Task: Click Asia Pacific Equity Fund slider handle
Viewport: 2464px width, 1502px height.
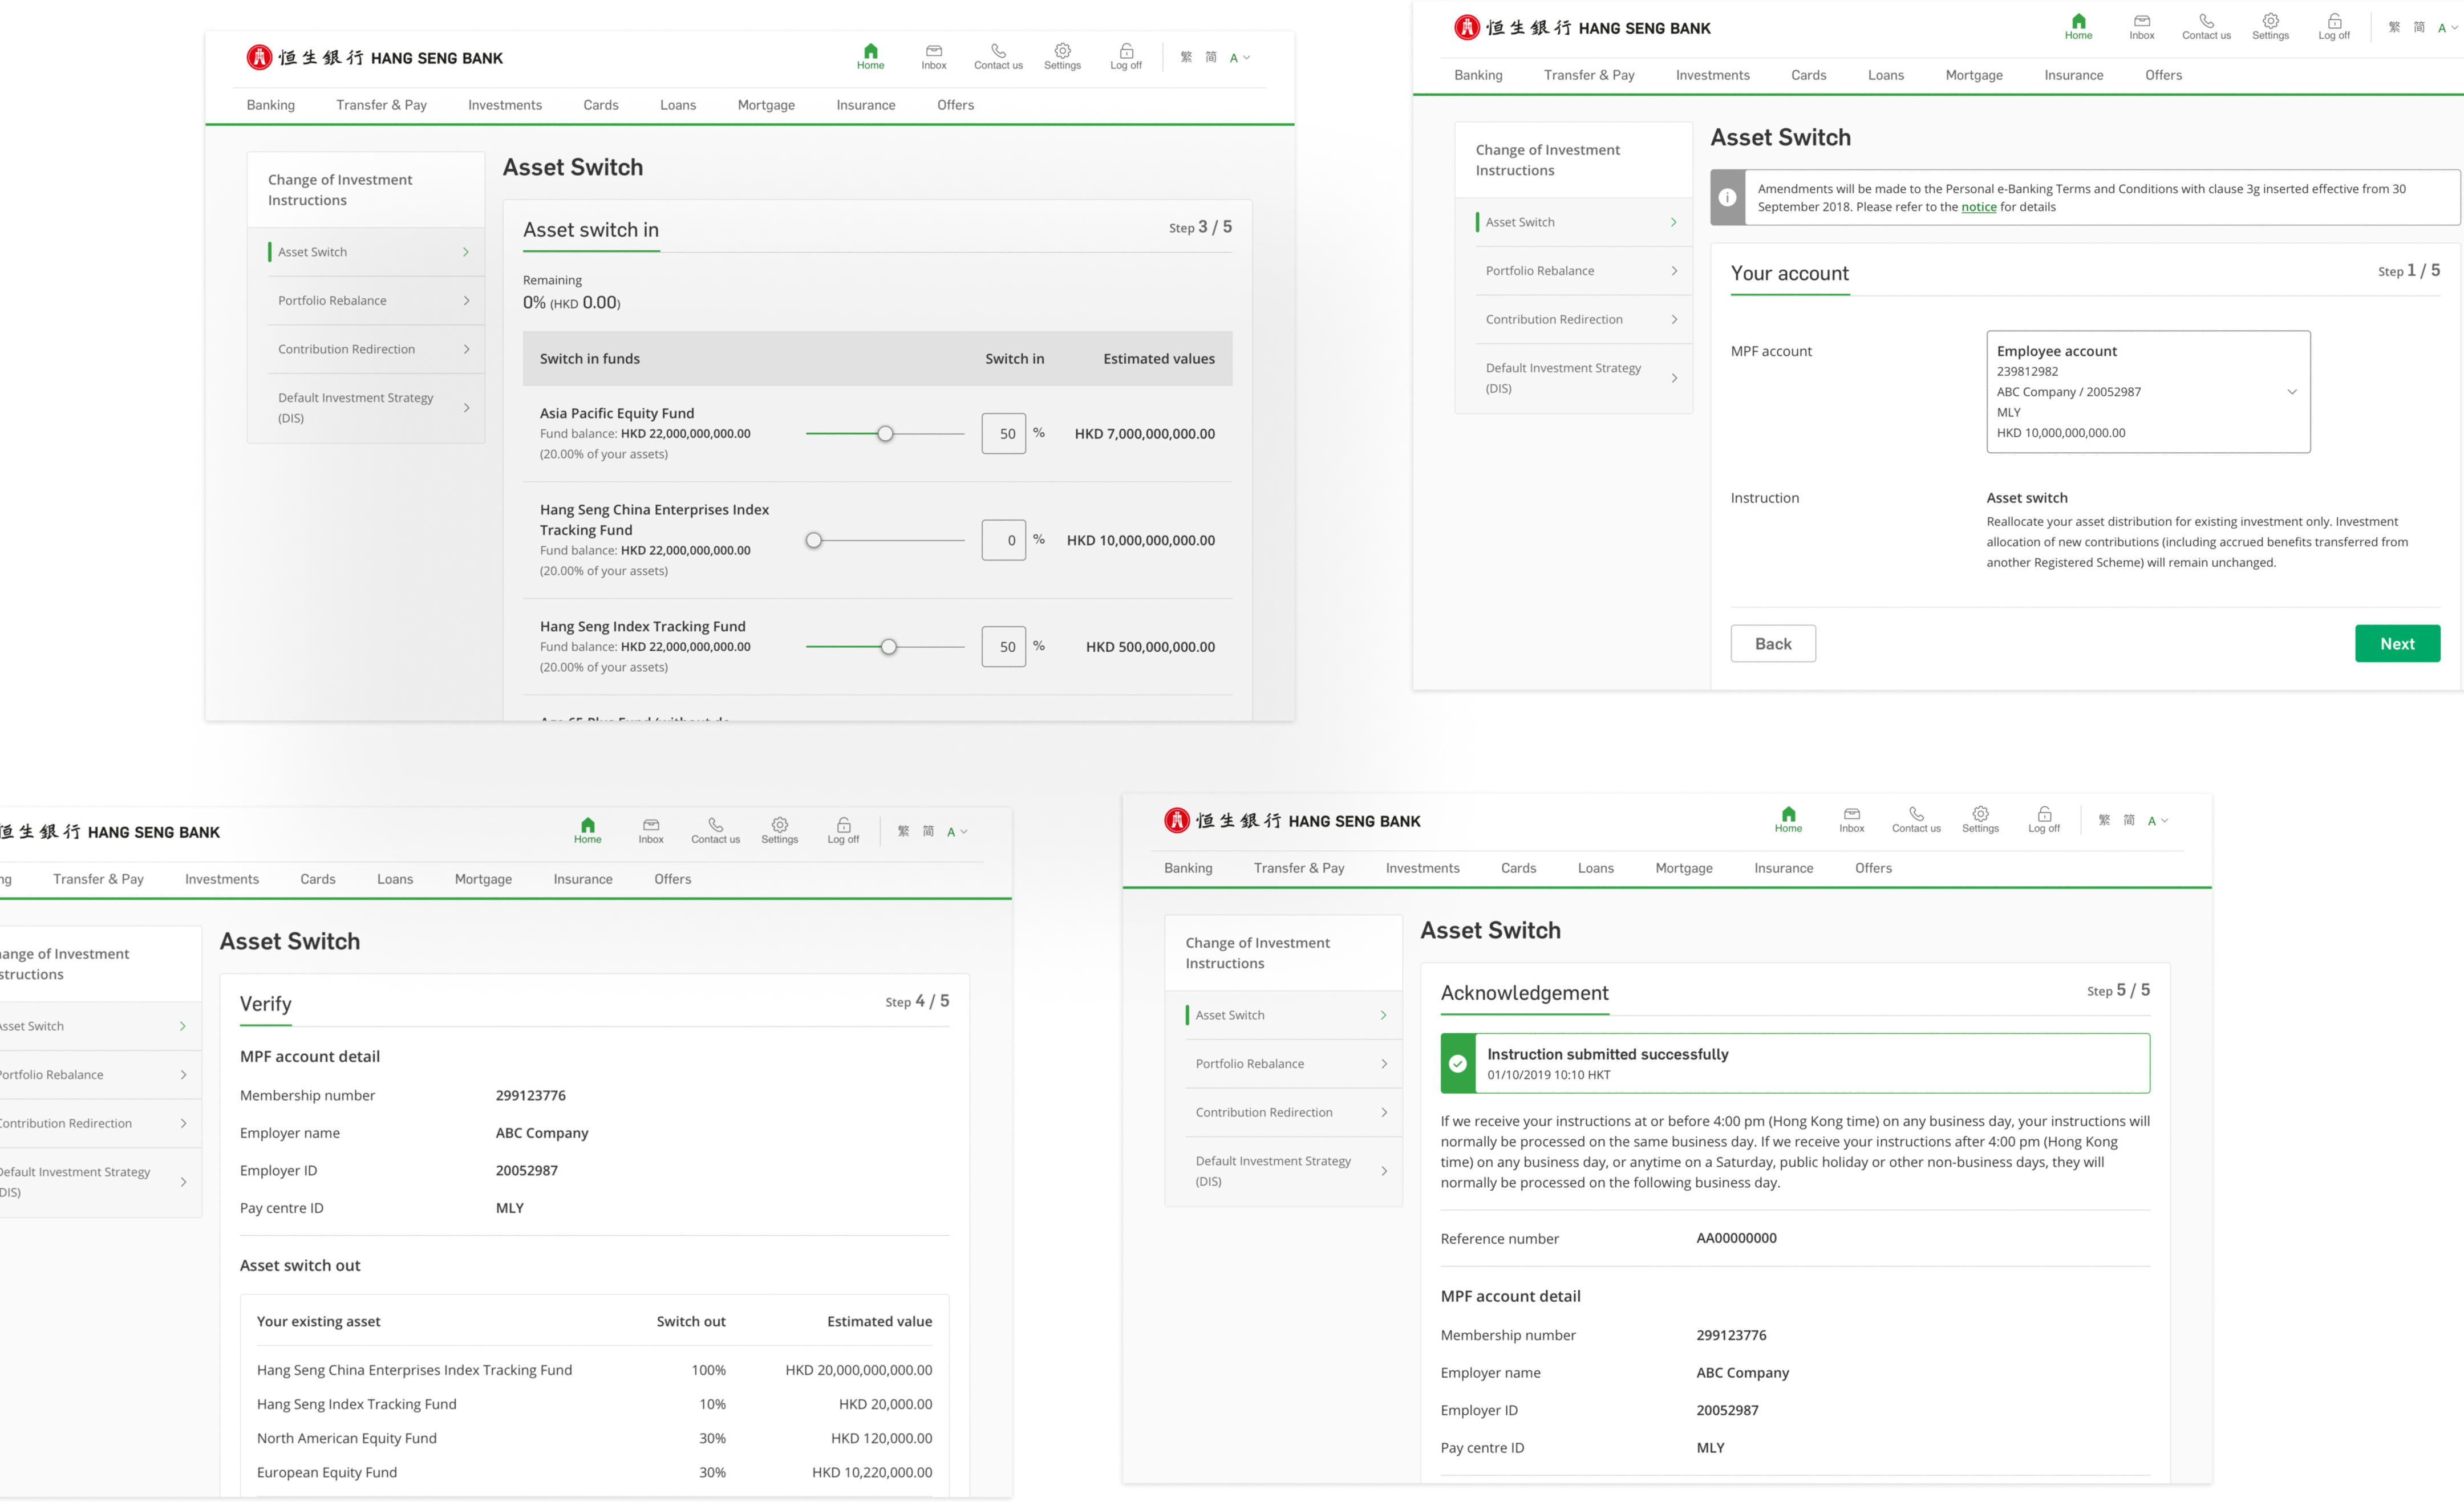Action: 885,434
